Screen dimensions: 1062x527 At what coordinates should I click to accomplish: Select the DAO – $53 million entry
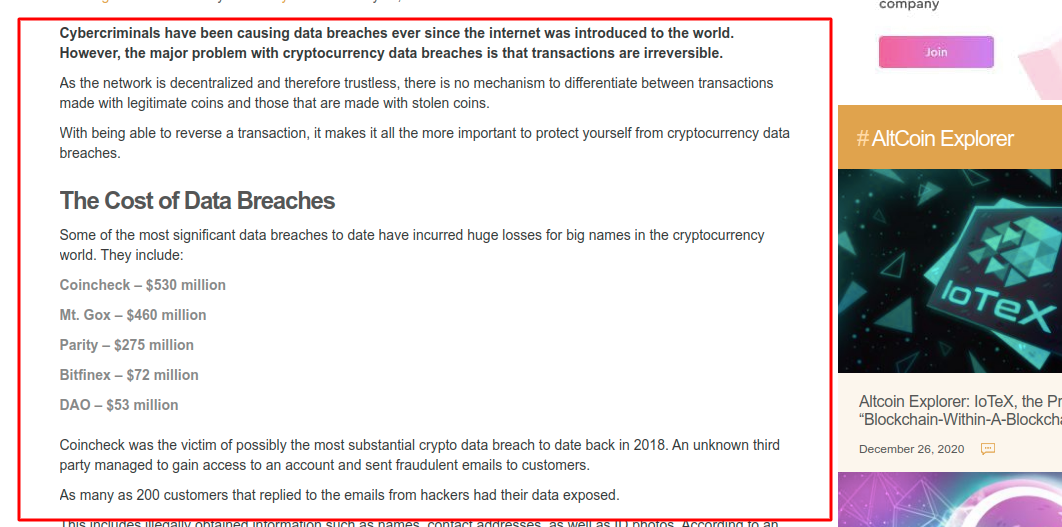point(119,404)
